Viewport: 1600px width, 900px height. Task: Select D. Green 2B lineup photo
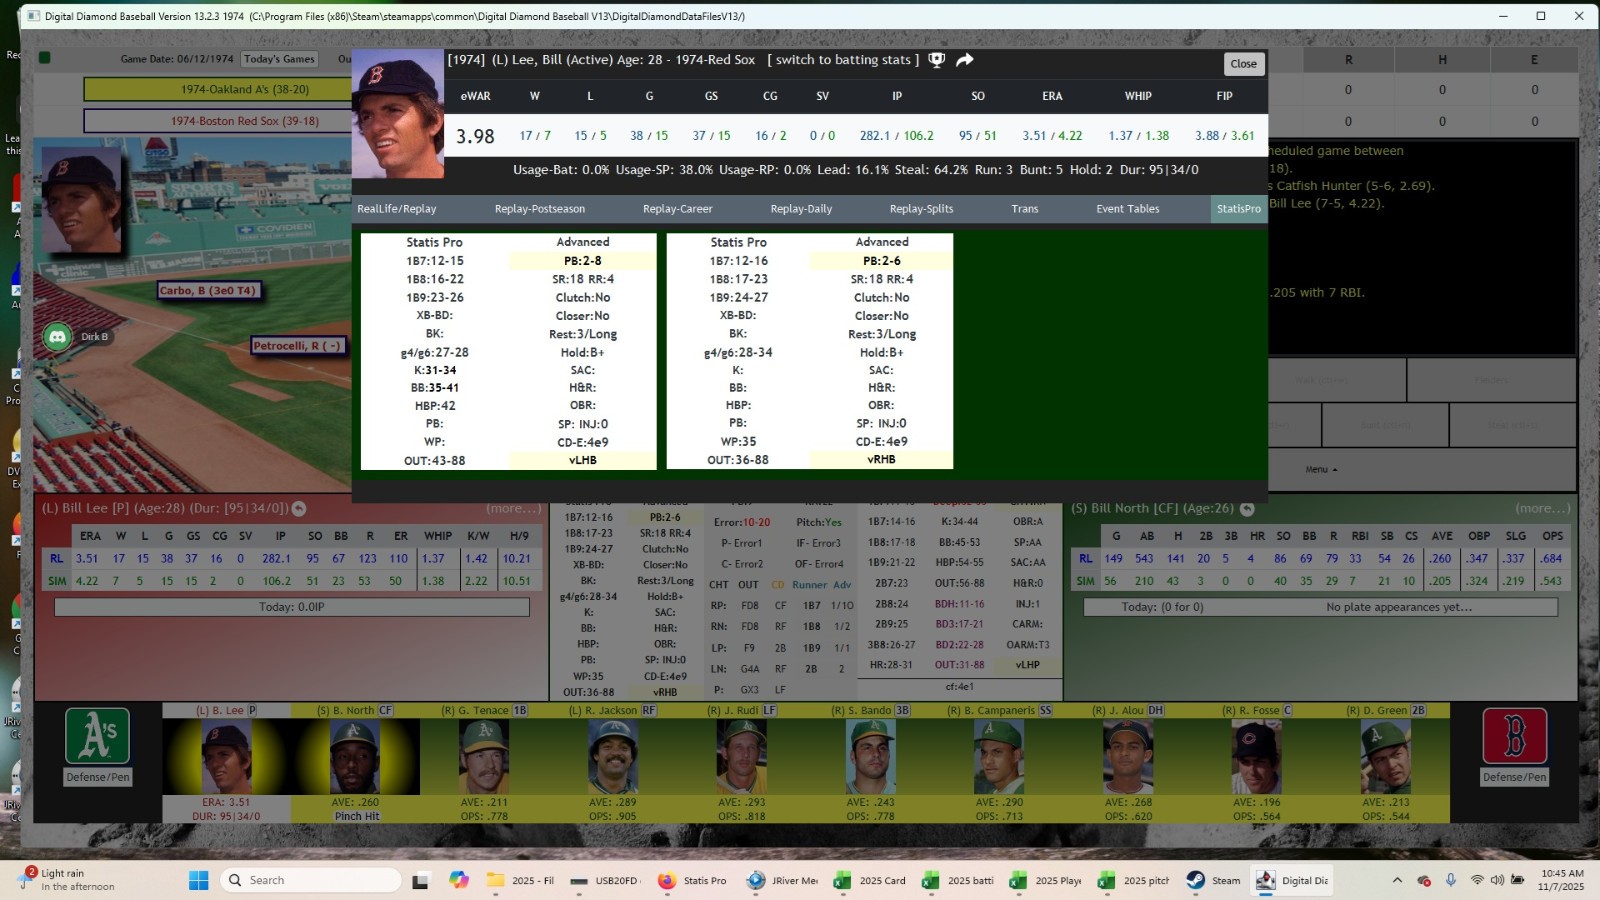pos(1386,757)
